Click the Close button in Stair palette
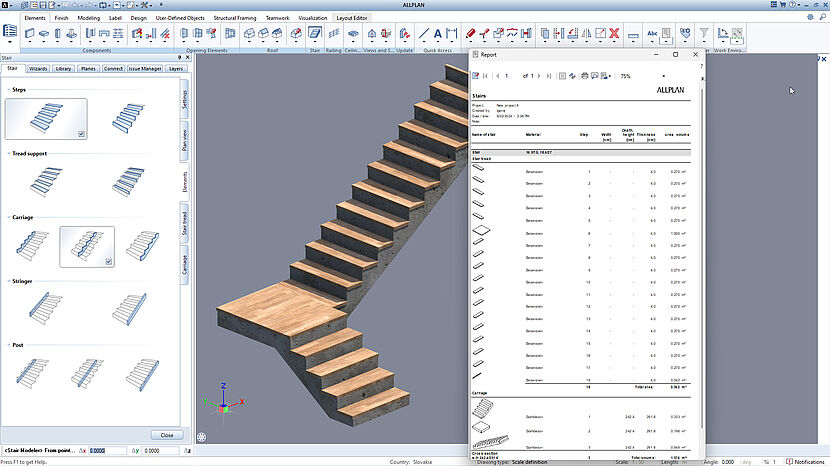830x466 pixels. coord(166,435)
